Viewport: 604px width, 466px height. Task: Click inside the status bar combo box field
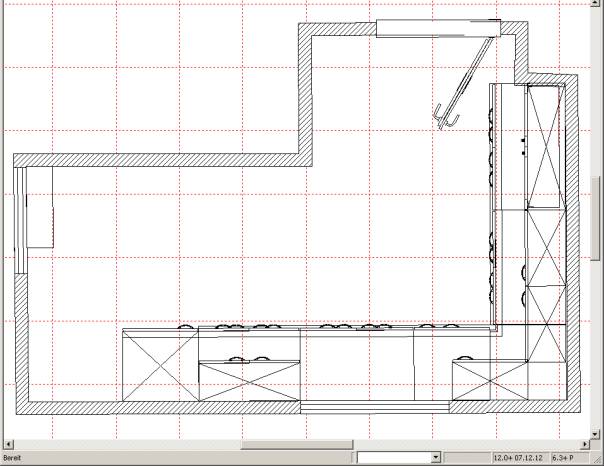(393, 457)
